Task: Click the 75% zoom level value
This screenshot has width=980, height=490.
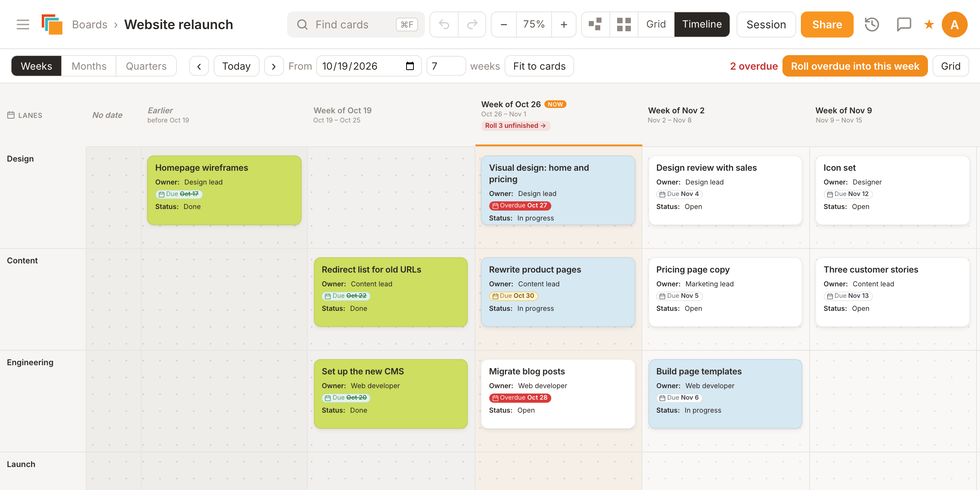Action: 534,24
